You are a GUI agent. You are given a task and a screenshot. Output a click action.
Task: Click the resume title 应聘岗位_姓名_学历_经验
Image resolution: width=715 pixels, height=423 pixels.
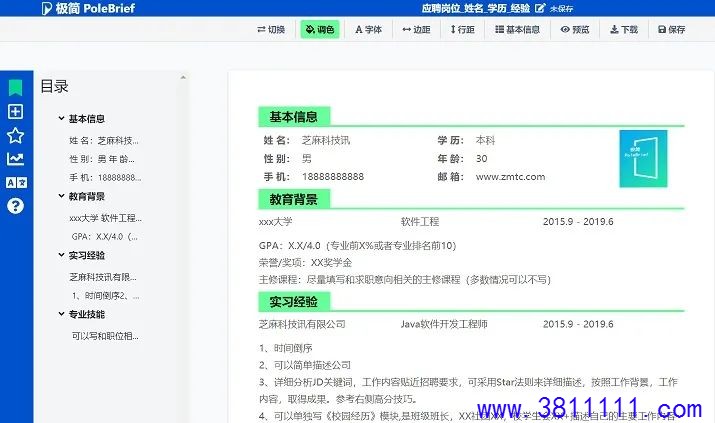click(x=476, y=8)
